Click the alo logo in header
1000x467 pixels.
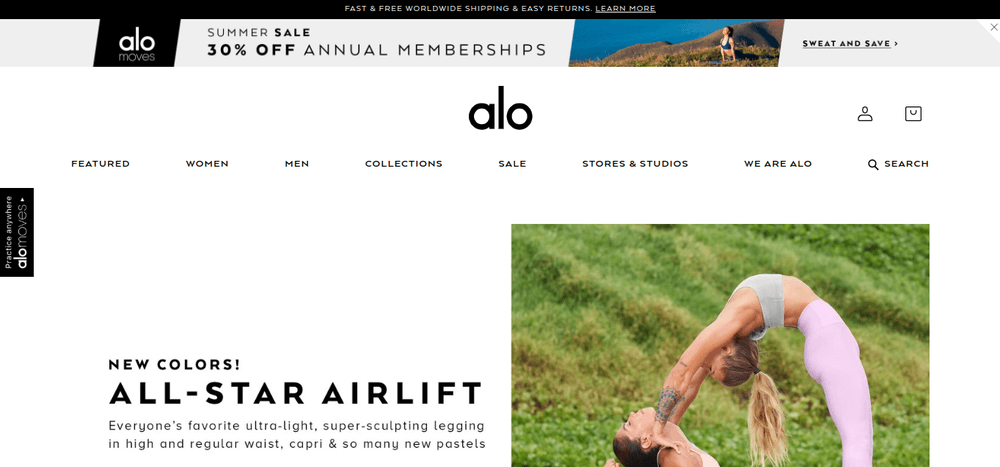tap(500, 108)
